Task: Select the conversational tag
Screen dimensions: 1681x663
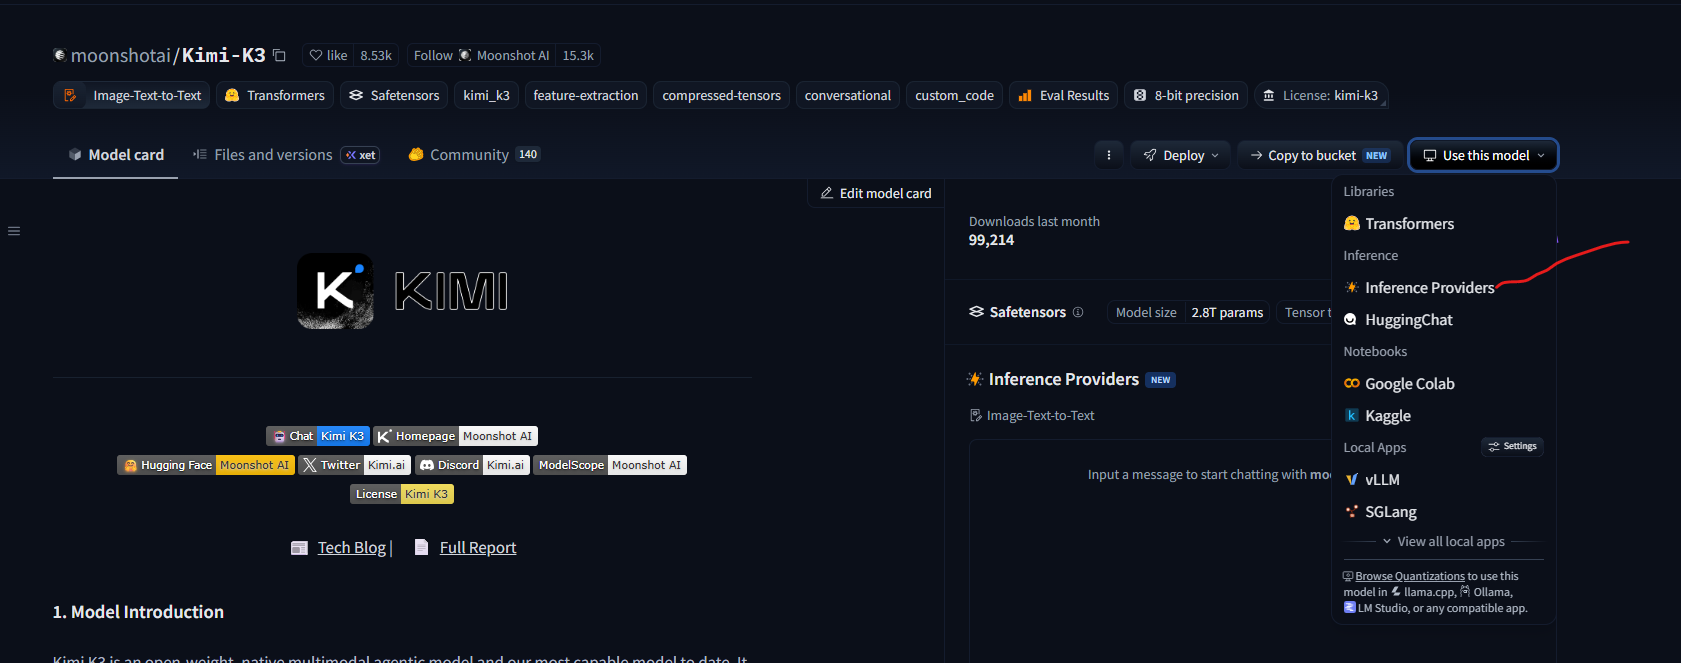Action: tap(848, 95)
